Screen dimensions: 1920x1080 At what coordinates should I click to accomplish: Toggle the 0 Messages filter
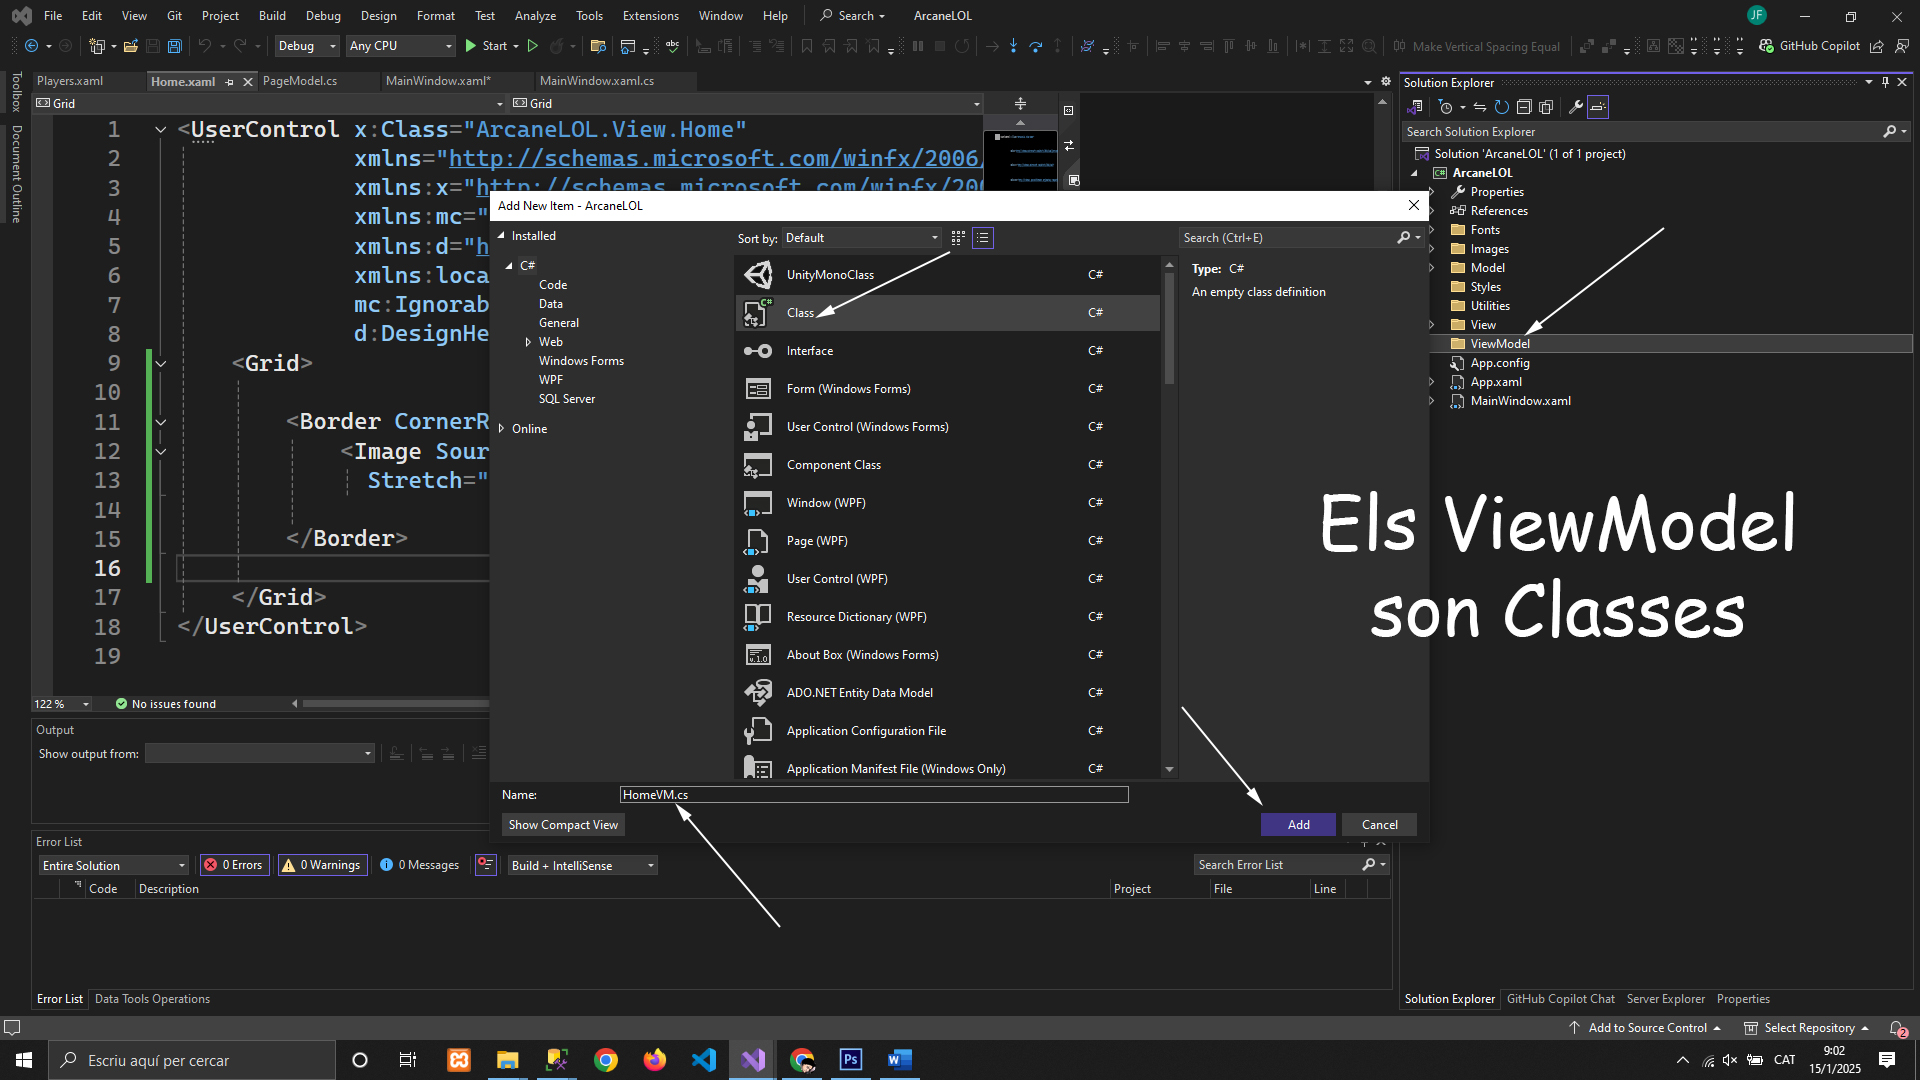[419, 865]
